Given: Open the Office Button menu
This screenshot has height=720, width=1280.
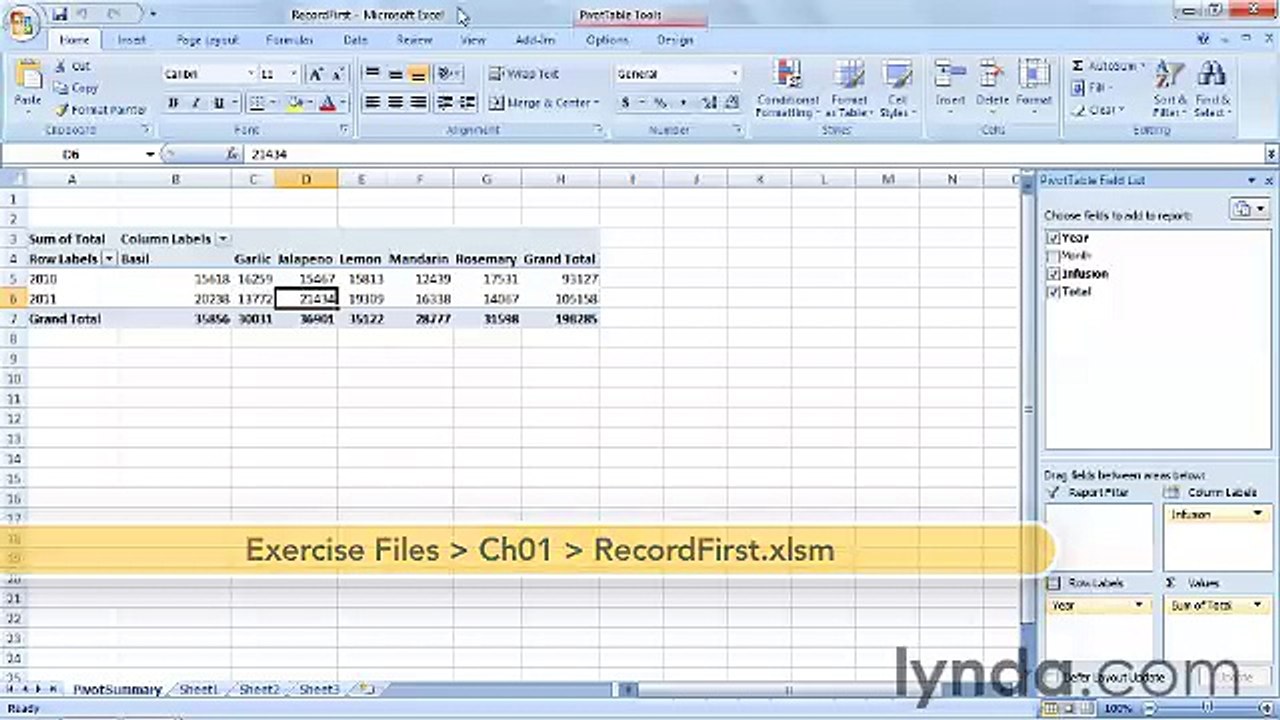Looking at the screenshot, I should coord(21,20).
